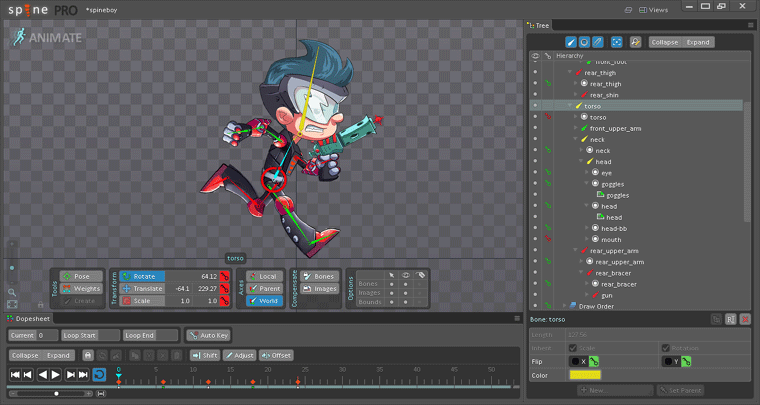Switch to the Dopesheet tab
The image size is (760, 405).
(x=29, y=318)
